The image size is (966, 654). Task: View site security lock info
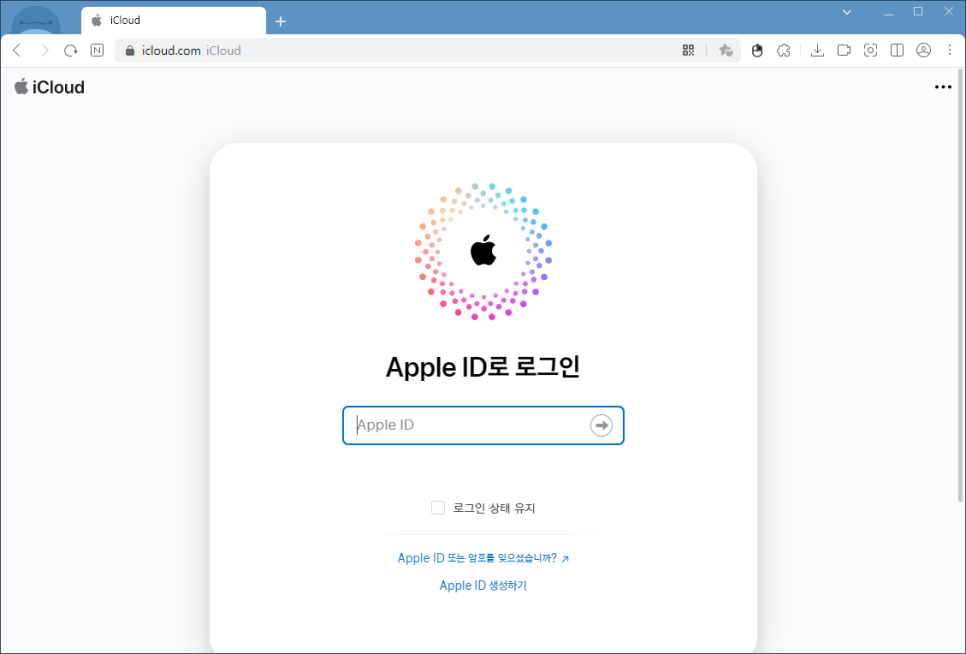click(129, 50)
